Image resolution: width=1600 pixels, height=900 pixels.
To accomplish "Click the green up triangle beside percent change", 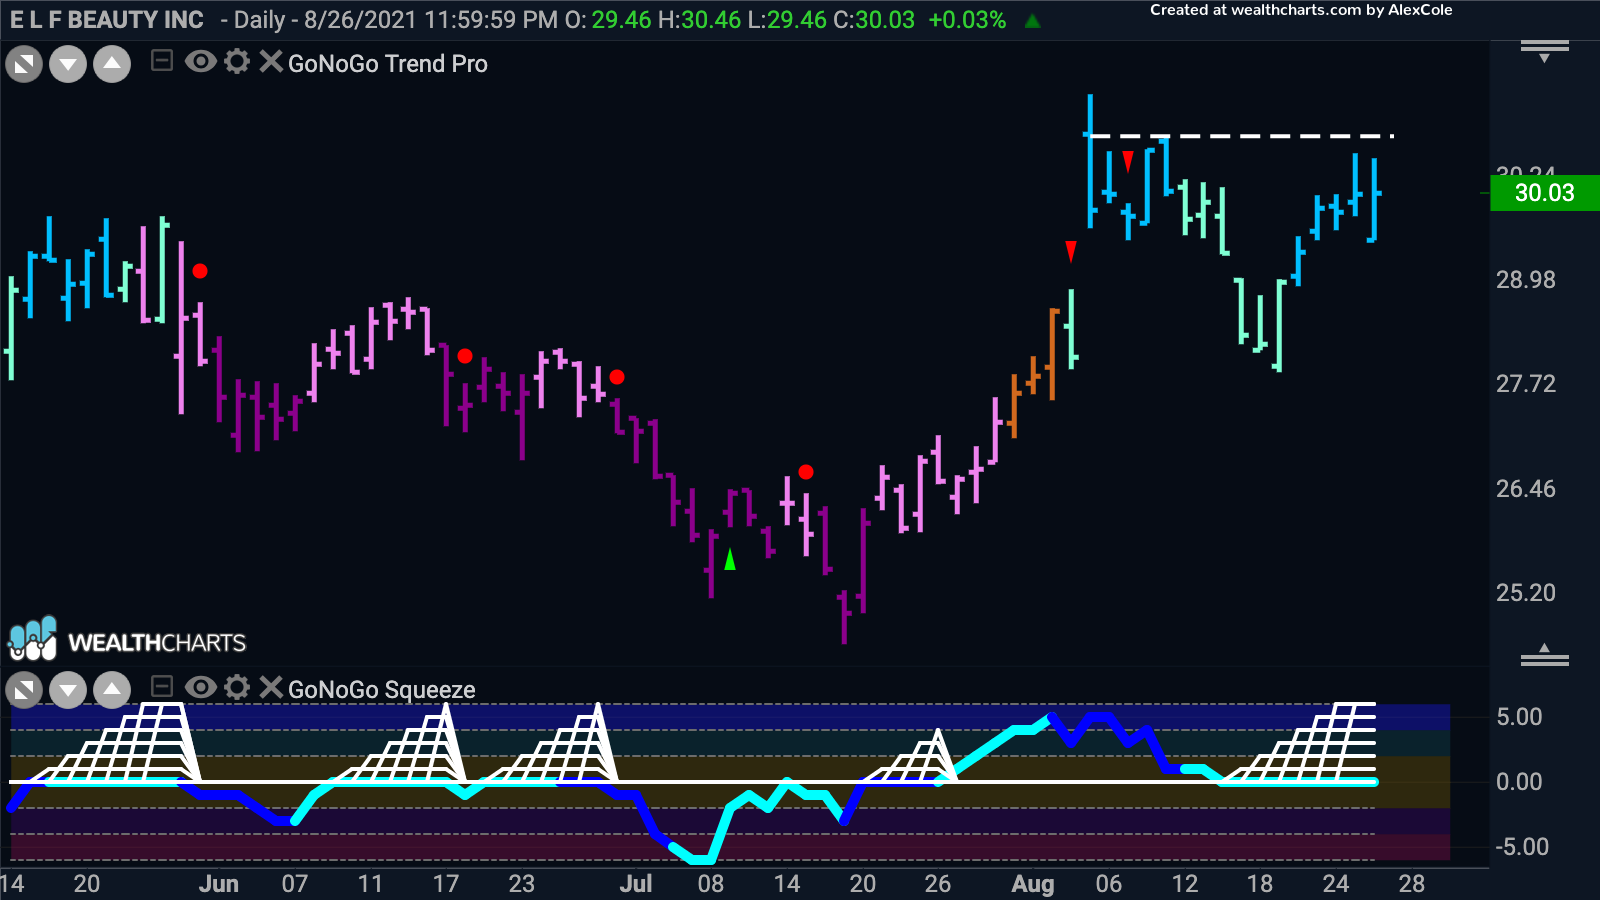I will (1033, 21).
